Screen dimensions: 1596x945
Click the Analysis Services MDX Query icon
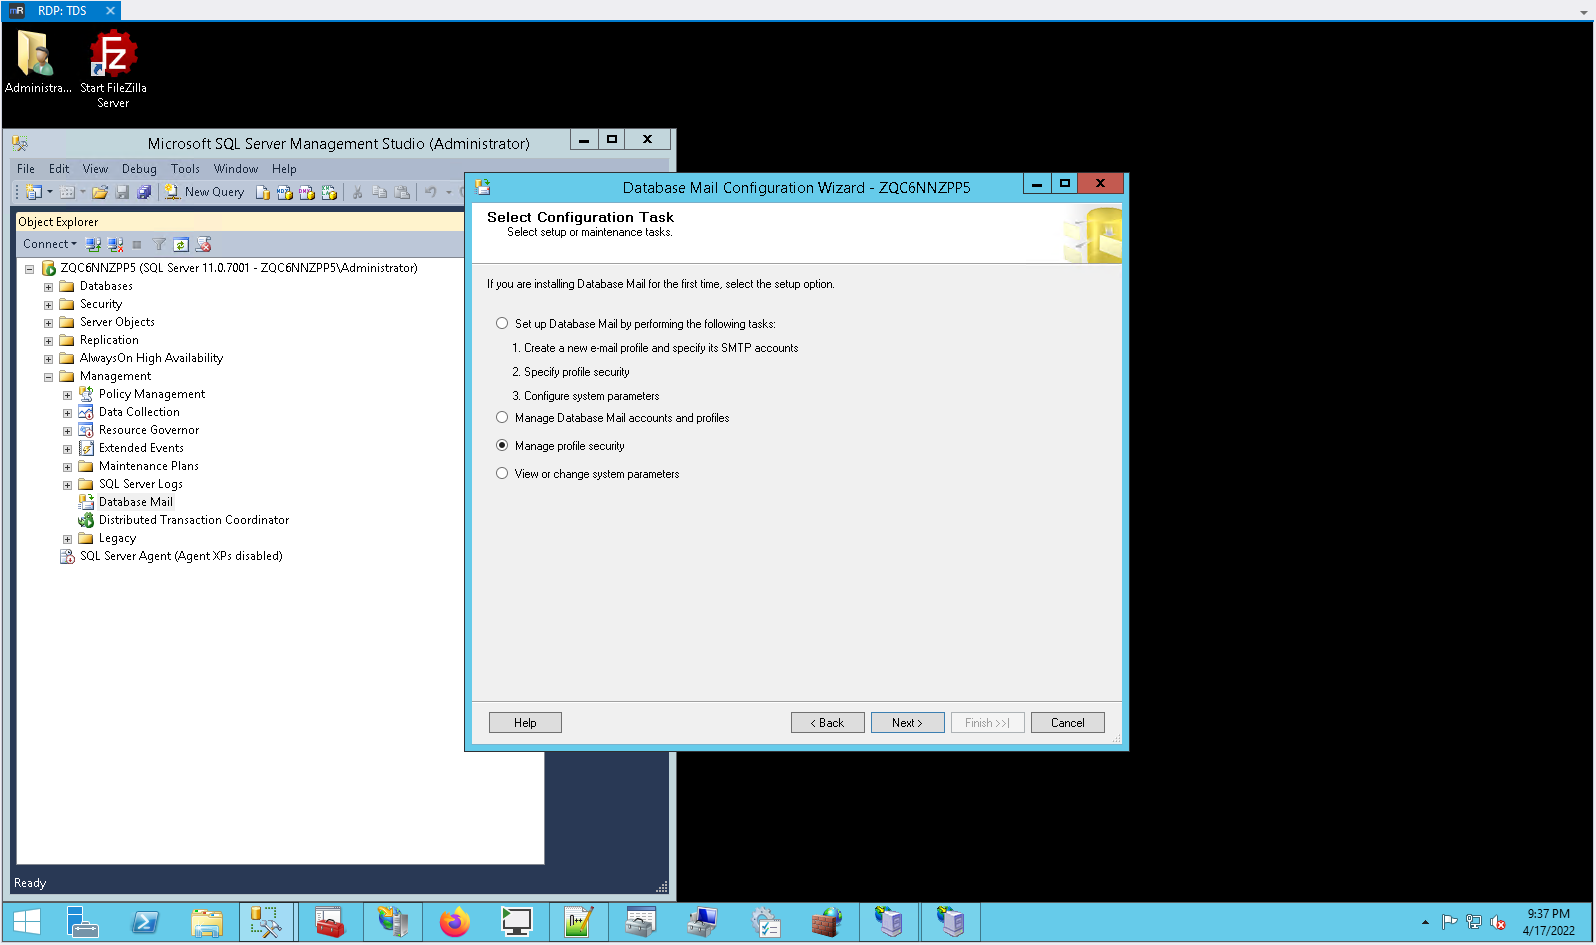click(x=285, y=192)
